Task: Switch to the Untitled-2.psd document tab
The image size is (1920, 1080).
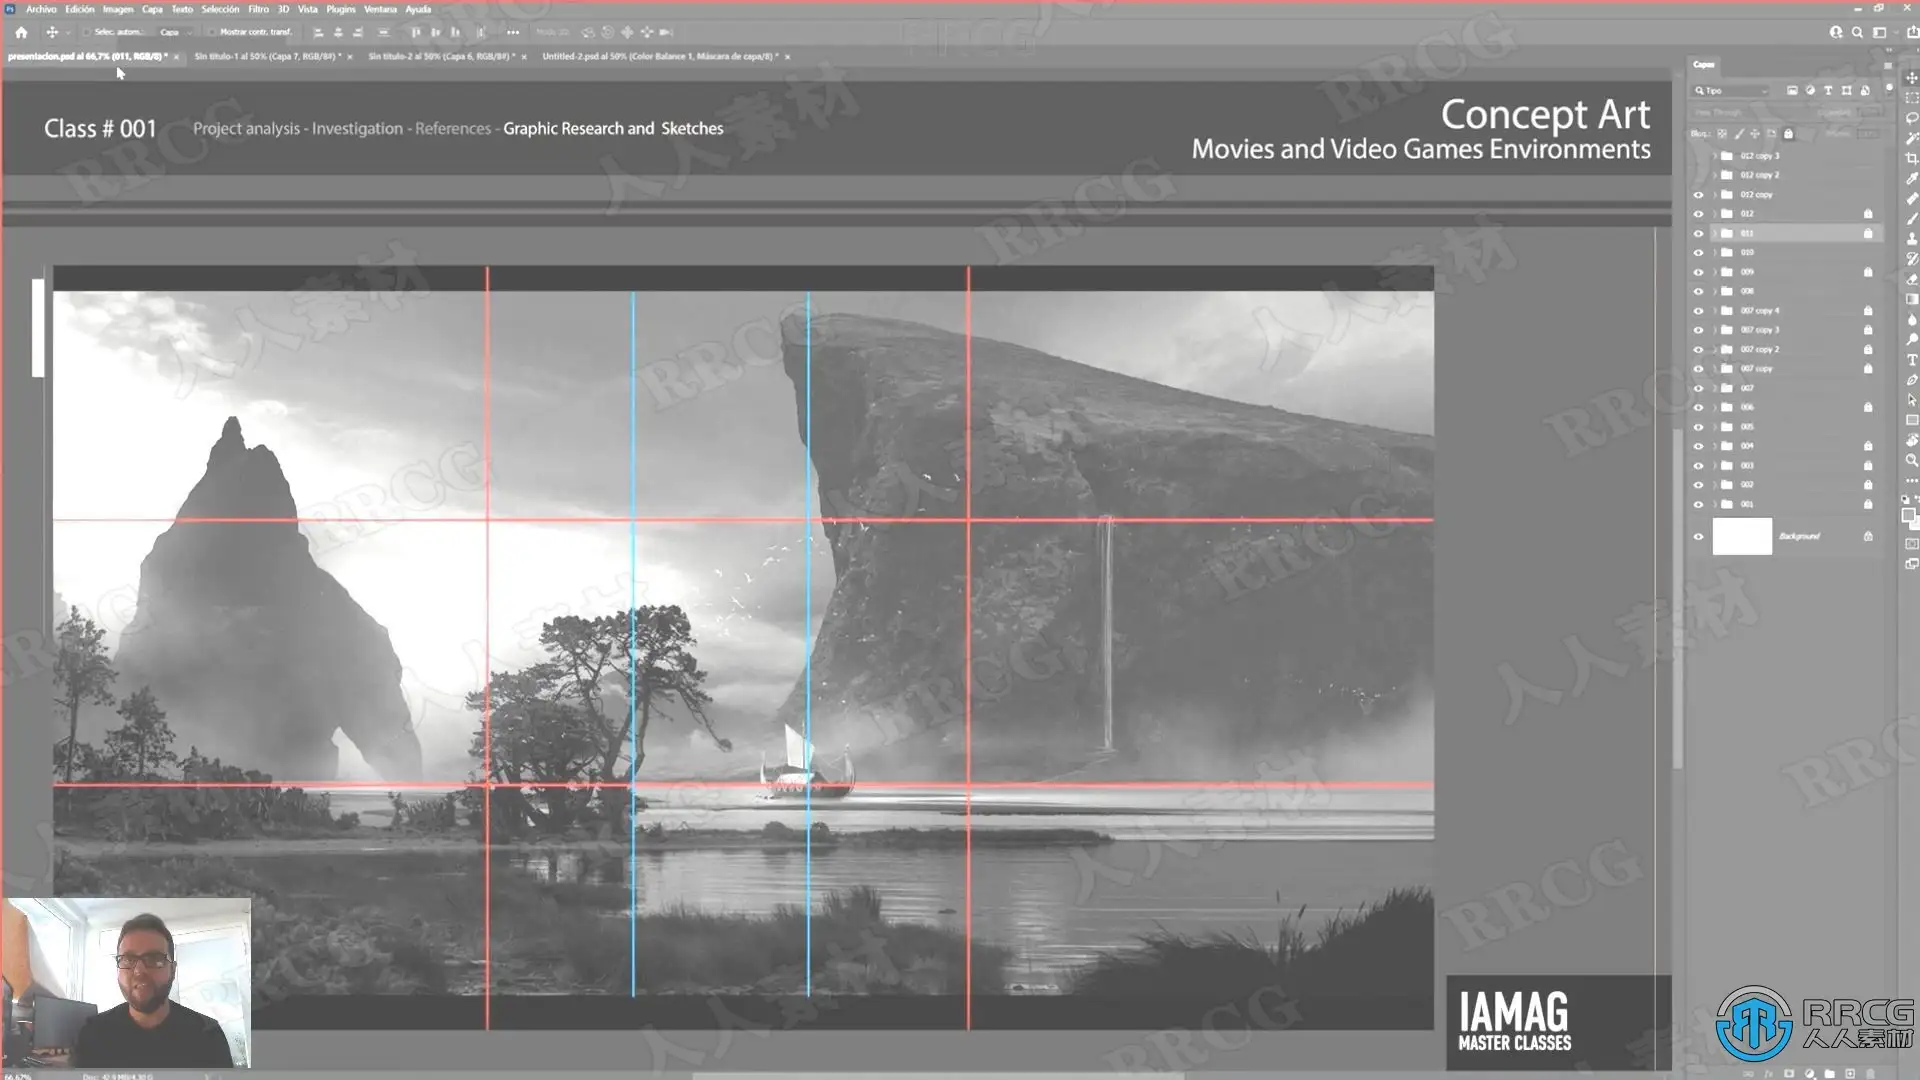Action: (x=659, y=57)
